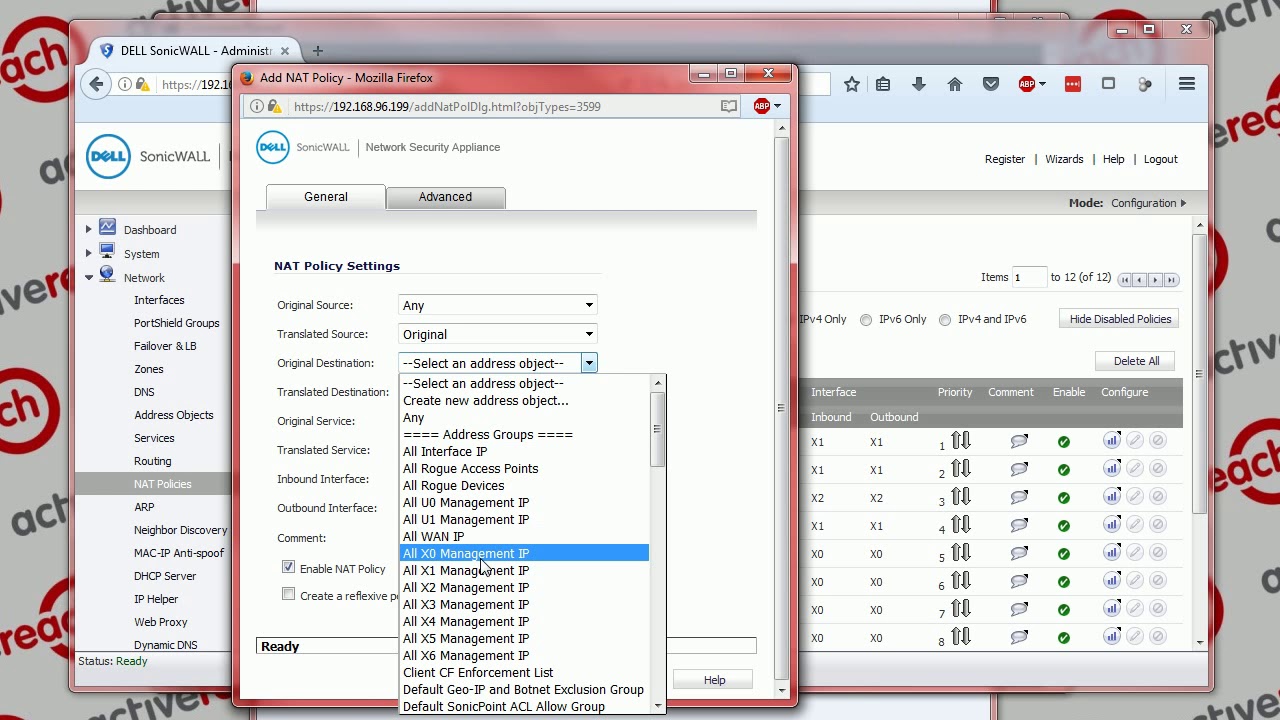Toggle enable checkmark for policy 3
This screenshot has height=720, width=1280.
point(1064,498)
